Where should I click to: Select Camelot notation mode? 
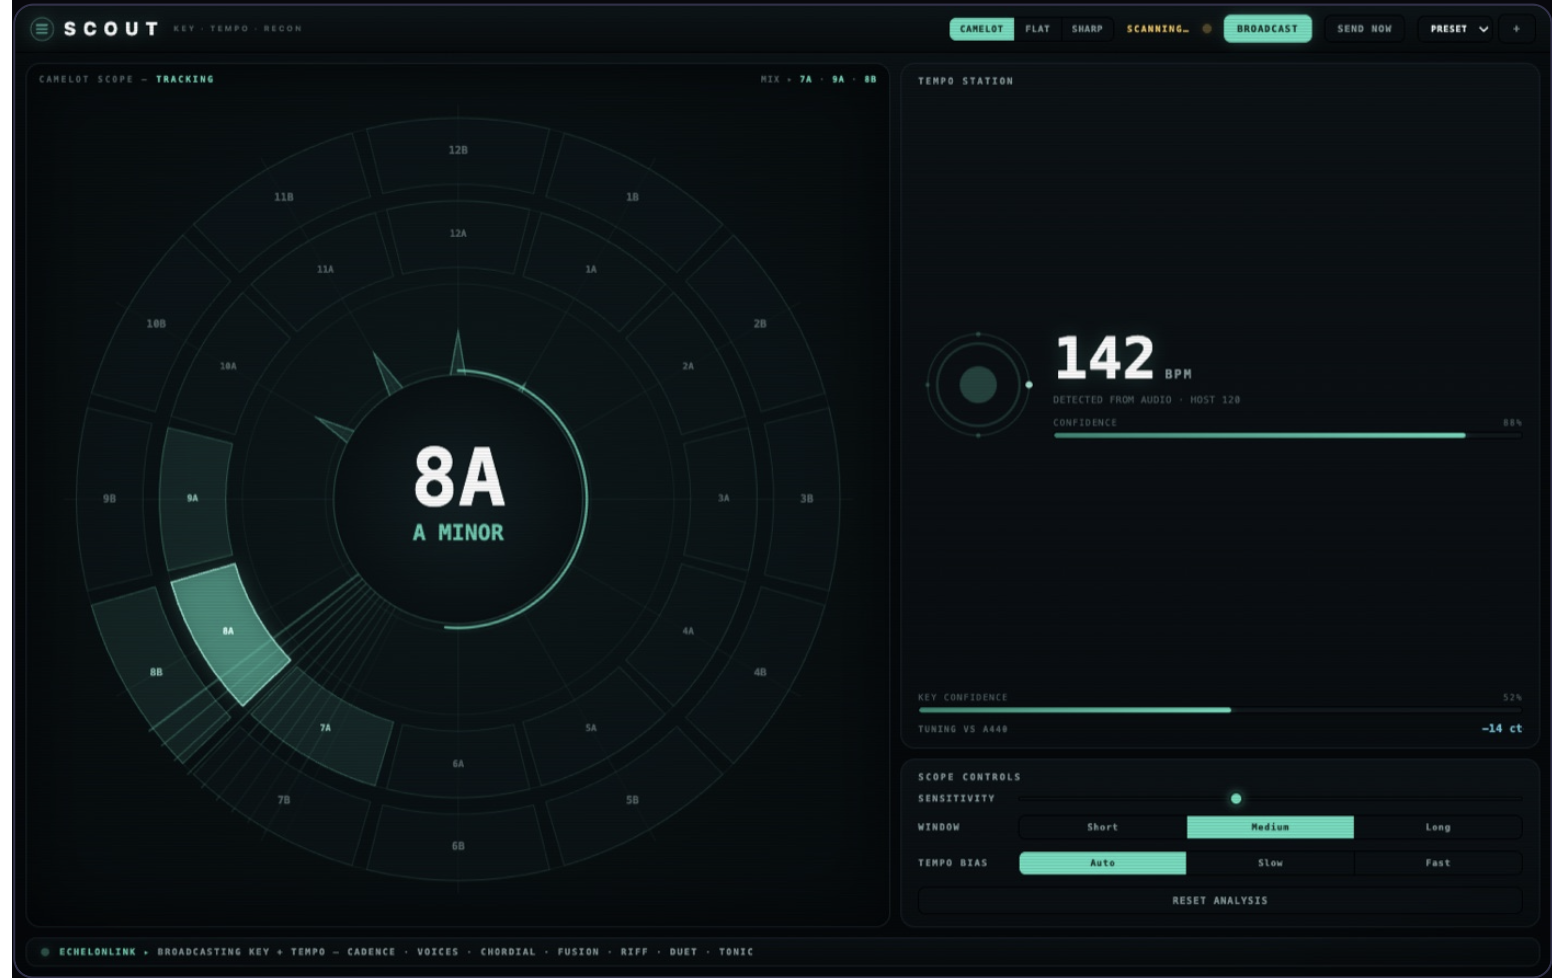(x=981, y=29)
